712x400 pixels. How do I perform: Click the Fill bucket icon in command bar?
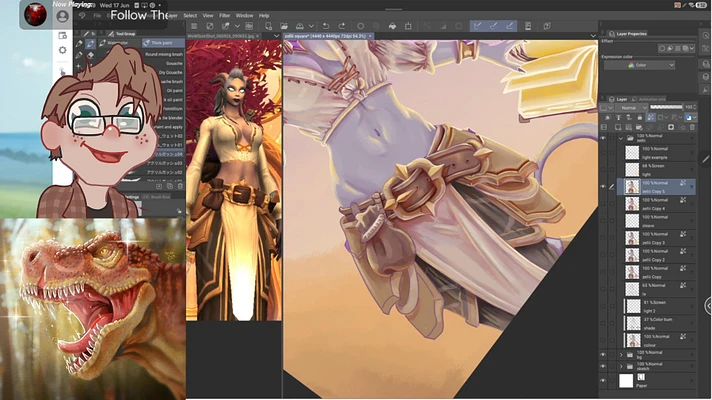click(392, 26)
